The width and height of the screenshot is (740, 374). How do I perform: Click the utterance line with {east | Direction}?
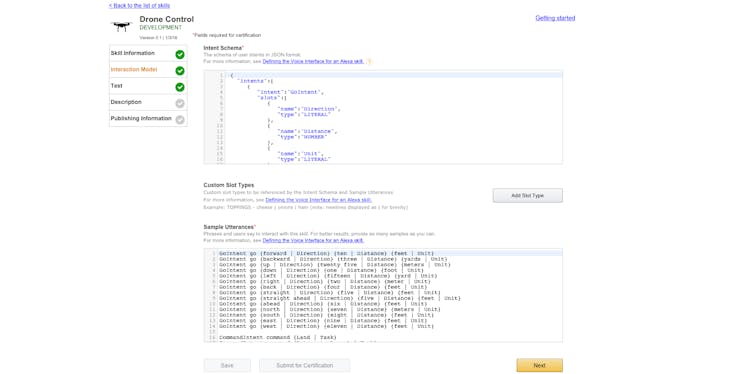tap(323, 321)
